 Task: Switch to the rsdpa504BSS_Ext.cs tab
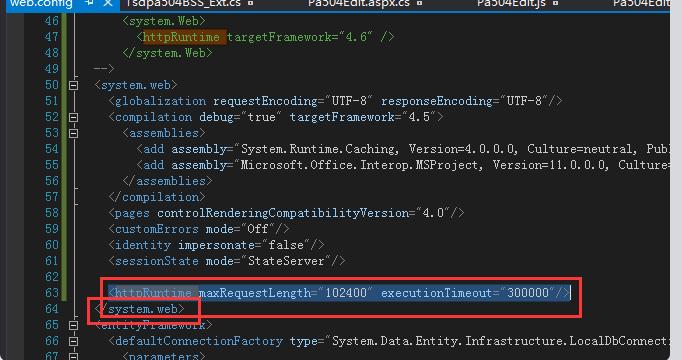coord(184,3)
